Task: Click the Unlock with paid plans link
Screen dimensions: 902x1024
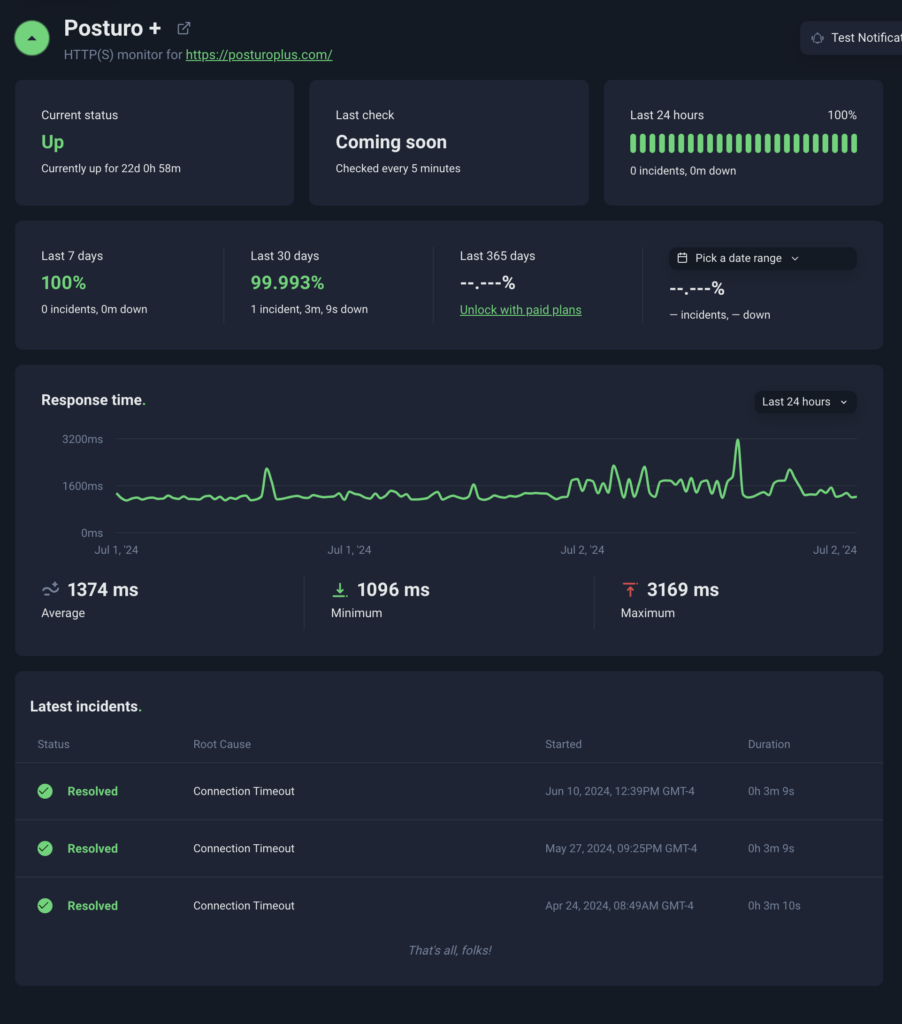Action: tap(520, 310)
